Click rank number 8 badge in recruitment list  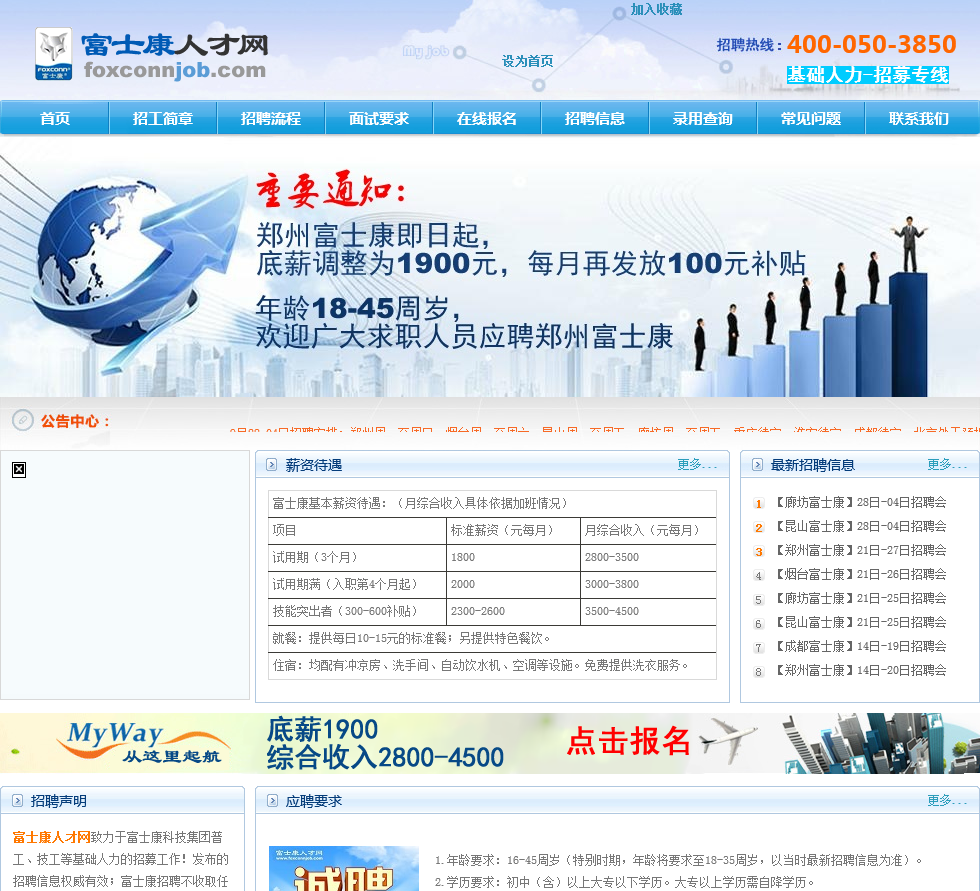tap(758, 672)
